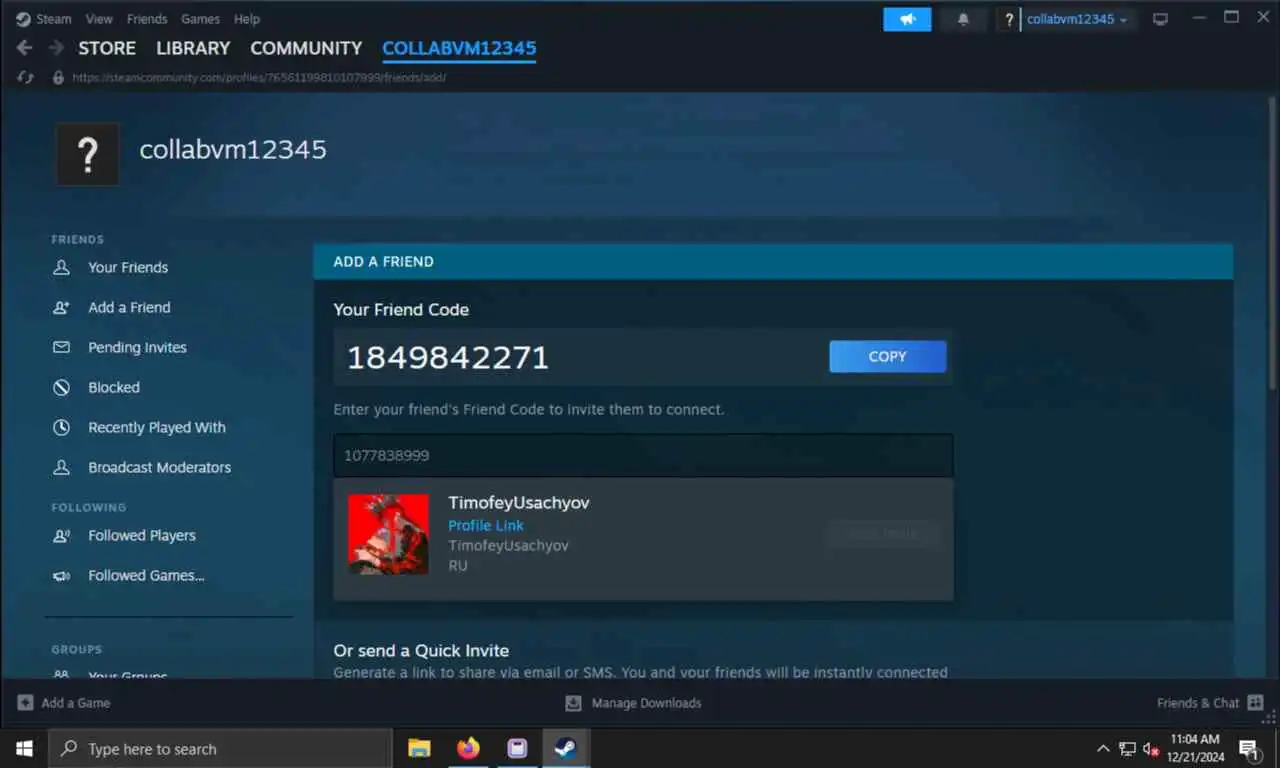Screen dimensions: 1280x768
Task: Open the Friends menu
Action: 147,19
